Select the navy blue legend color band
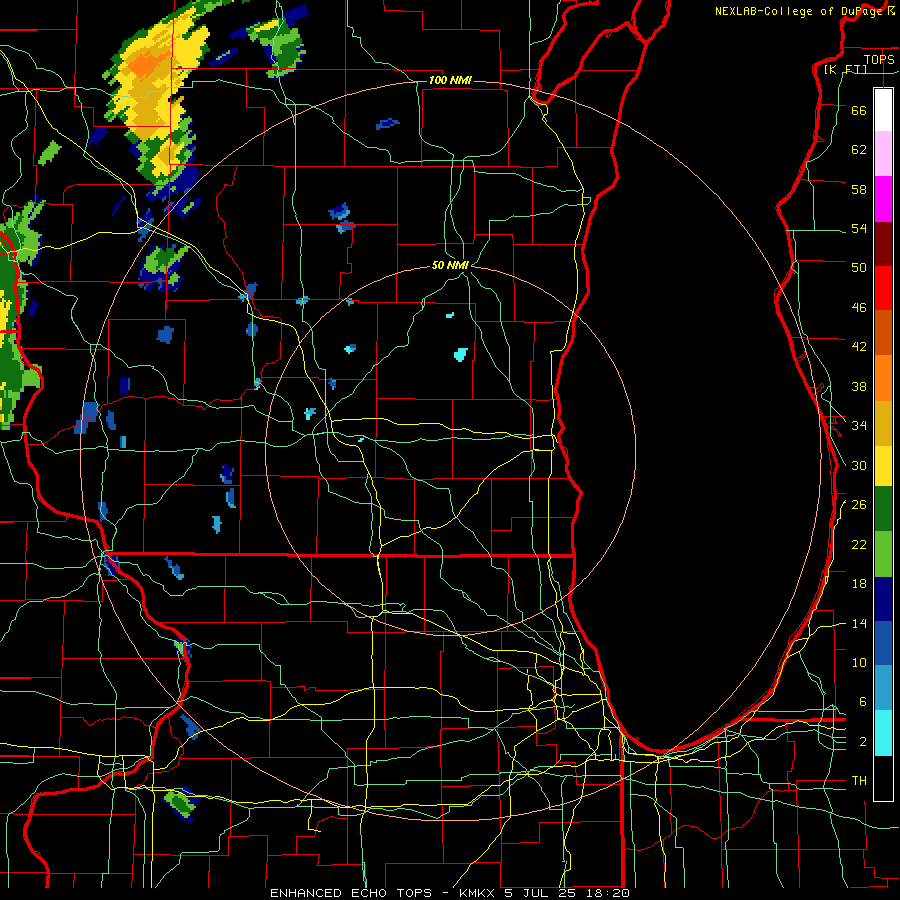 (x=883, y=599)
